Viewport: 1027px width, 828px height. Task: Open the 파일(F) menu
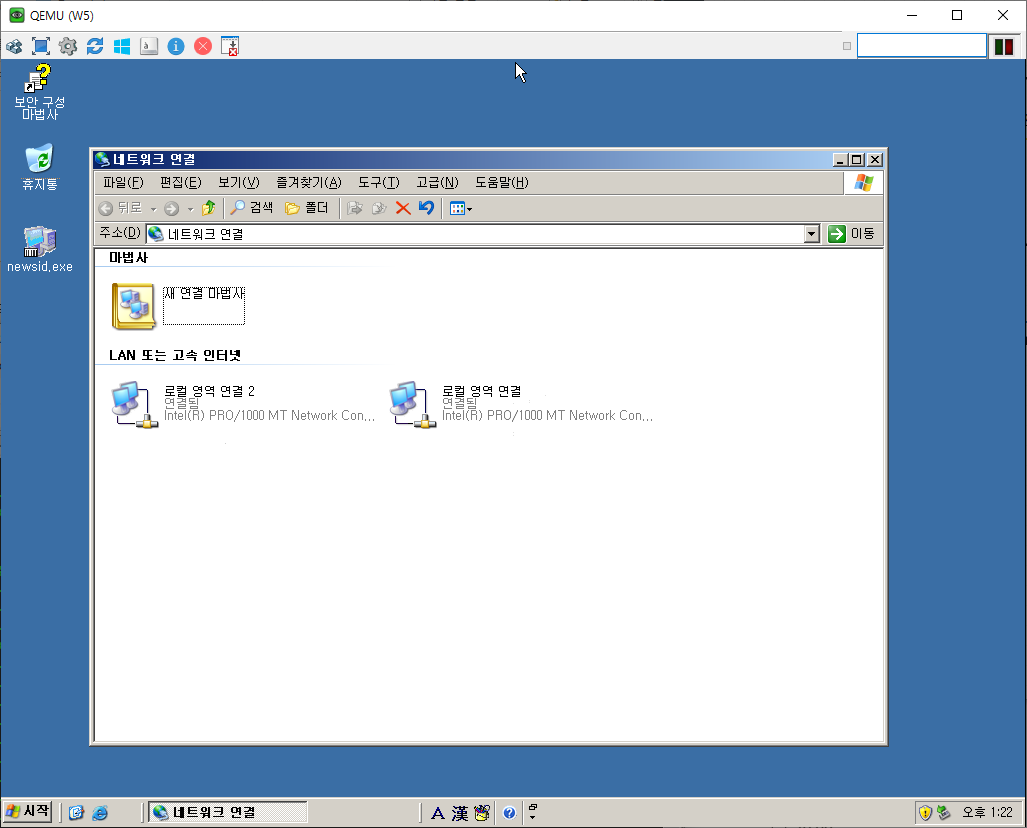(123, 183)
